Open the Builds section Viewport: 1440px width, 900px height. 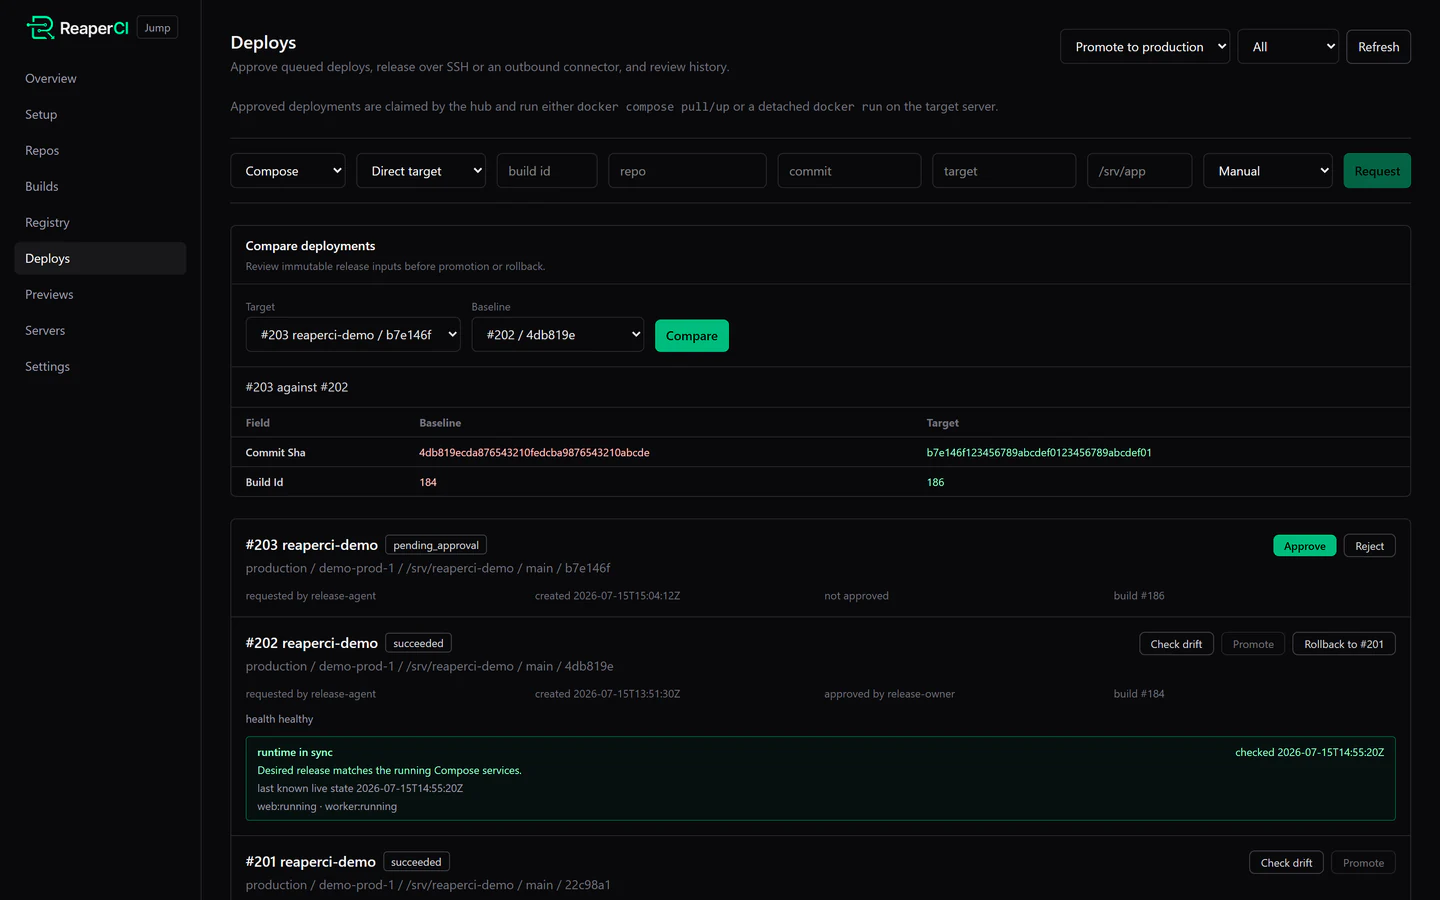(100, 186)
